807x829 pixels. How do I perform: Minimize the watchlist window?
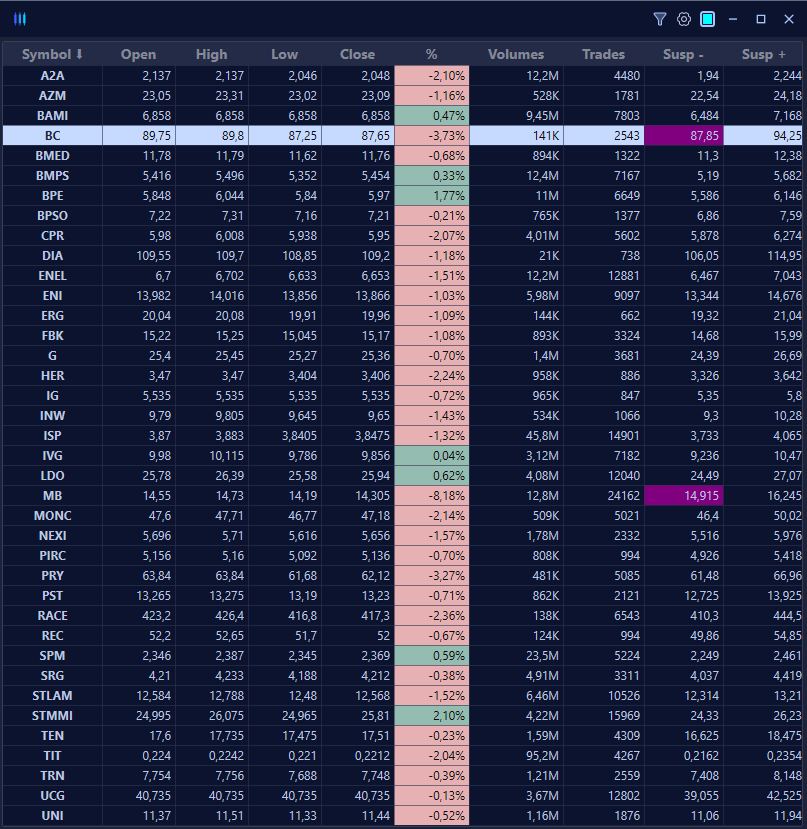tap(733, 20)
